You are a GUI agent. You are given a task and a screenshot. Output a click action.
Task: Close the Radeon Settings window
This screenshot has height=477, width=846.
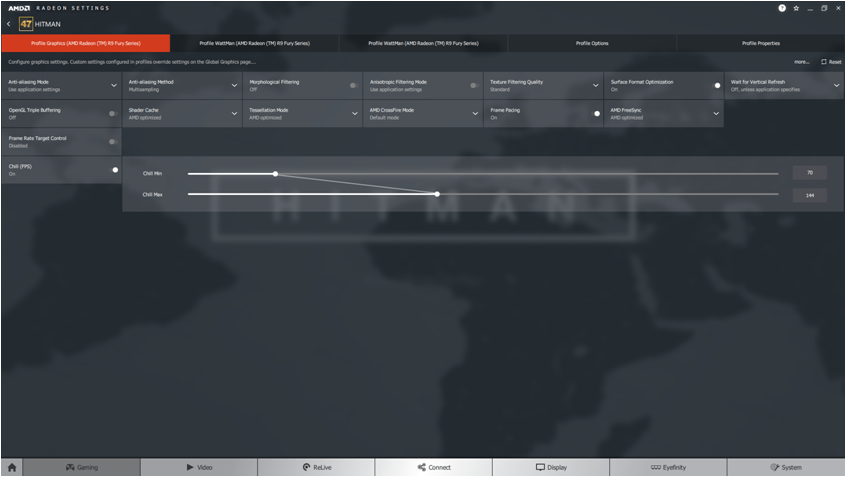tap(838, 8)
